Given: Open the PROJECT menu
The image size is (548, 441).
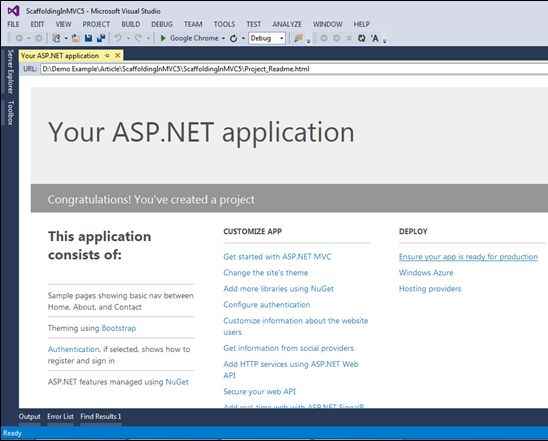Looking at the screenshot, I should [96, 24].
